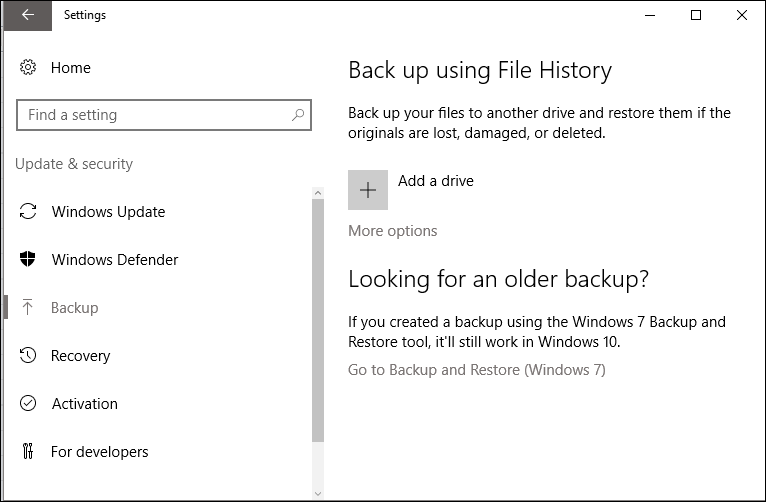Viewport: 766px width, 502px height.
Task: Go to Backup and Restore (Windows 7)
Action: click(x=477, y=370)
